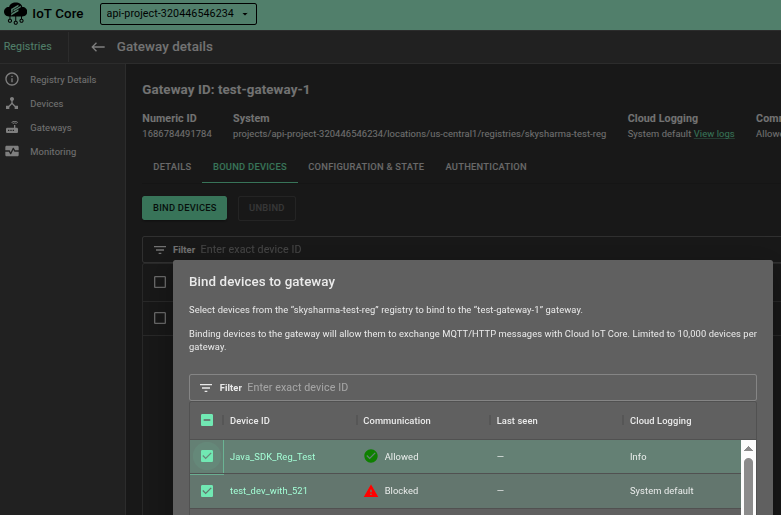Screen dimensions: 781x515
Task: Open the Authentication tab
Action: tap(486, 167)
